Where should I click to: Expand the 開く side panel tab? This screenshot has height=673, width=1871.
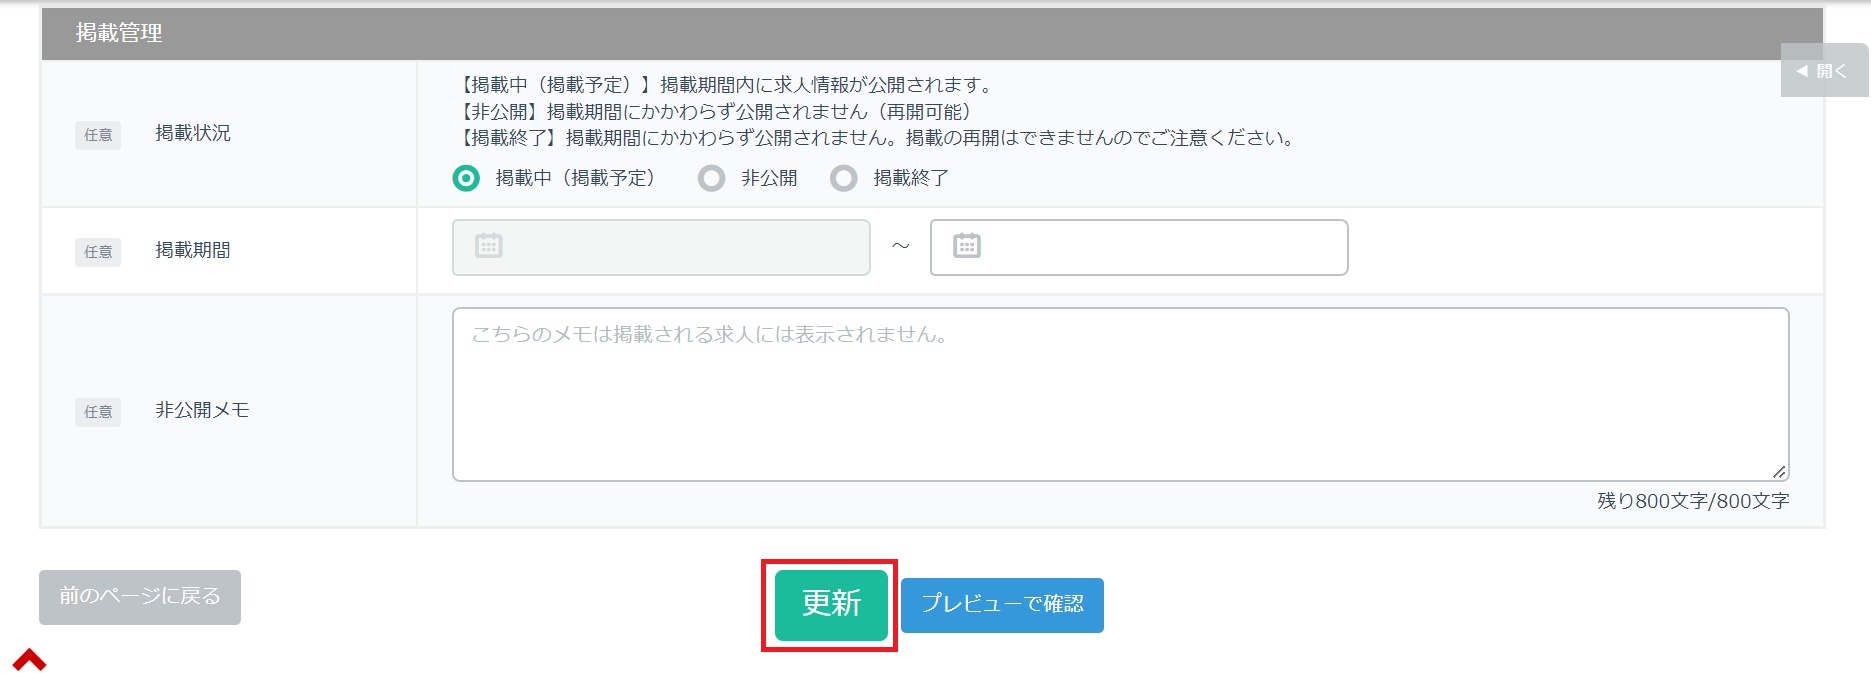pyautogui.click(x=1823, y=71)
